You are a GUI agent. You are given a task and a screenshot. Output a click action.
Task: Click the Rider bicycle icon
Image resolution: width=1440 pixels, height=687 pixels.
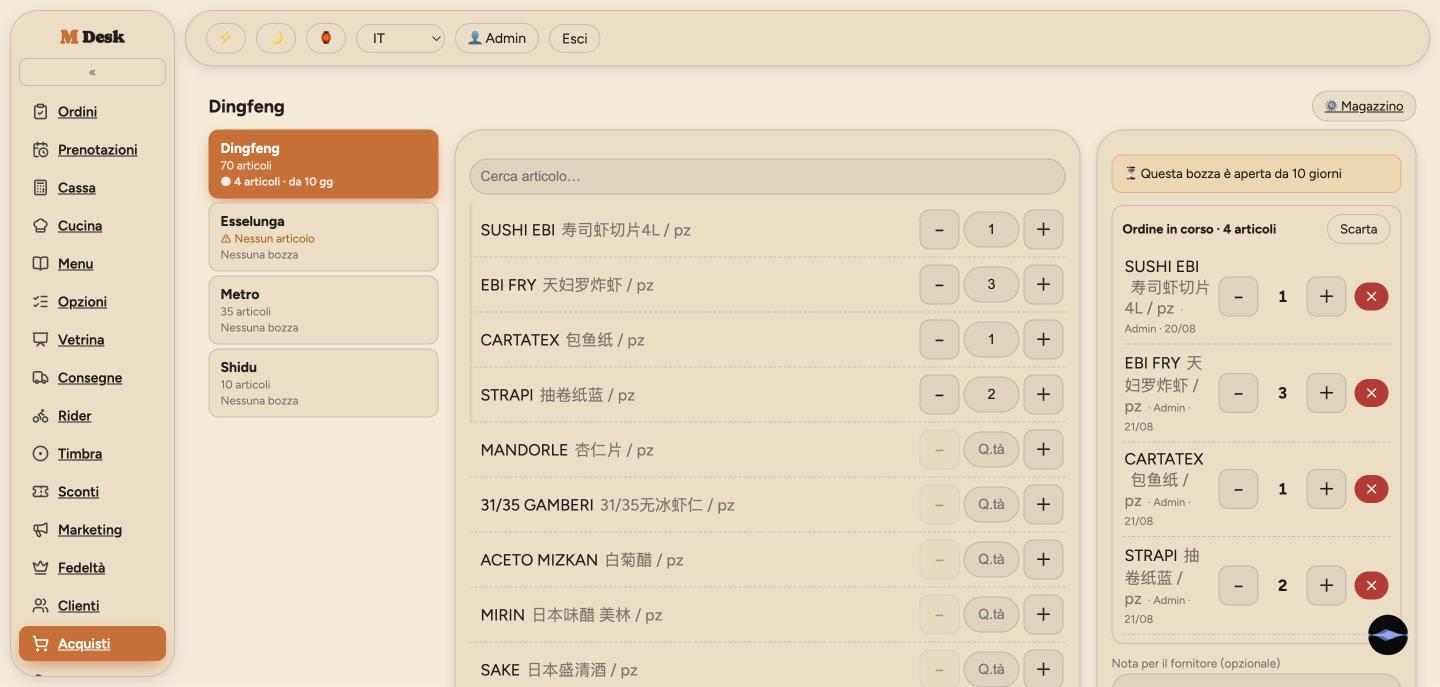(x=40, y=416)
